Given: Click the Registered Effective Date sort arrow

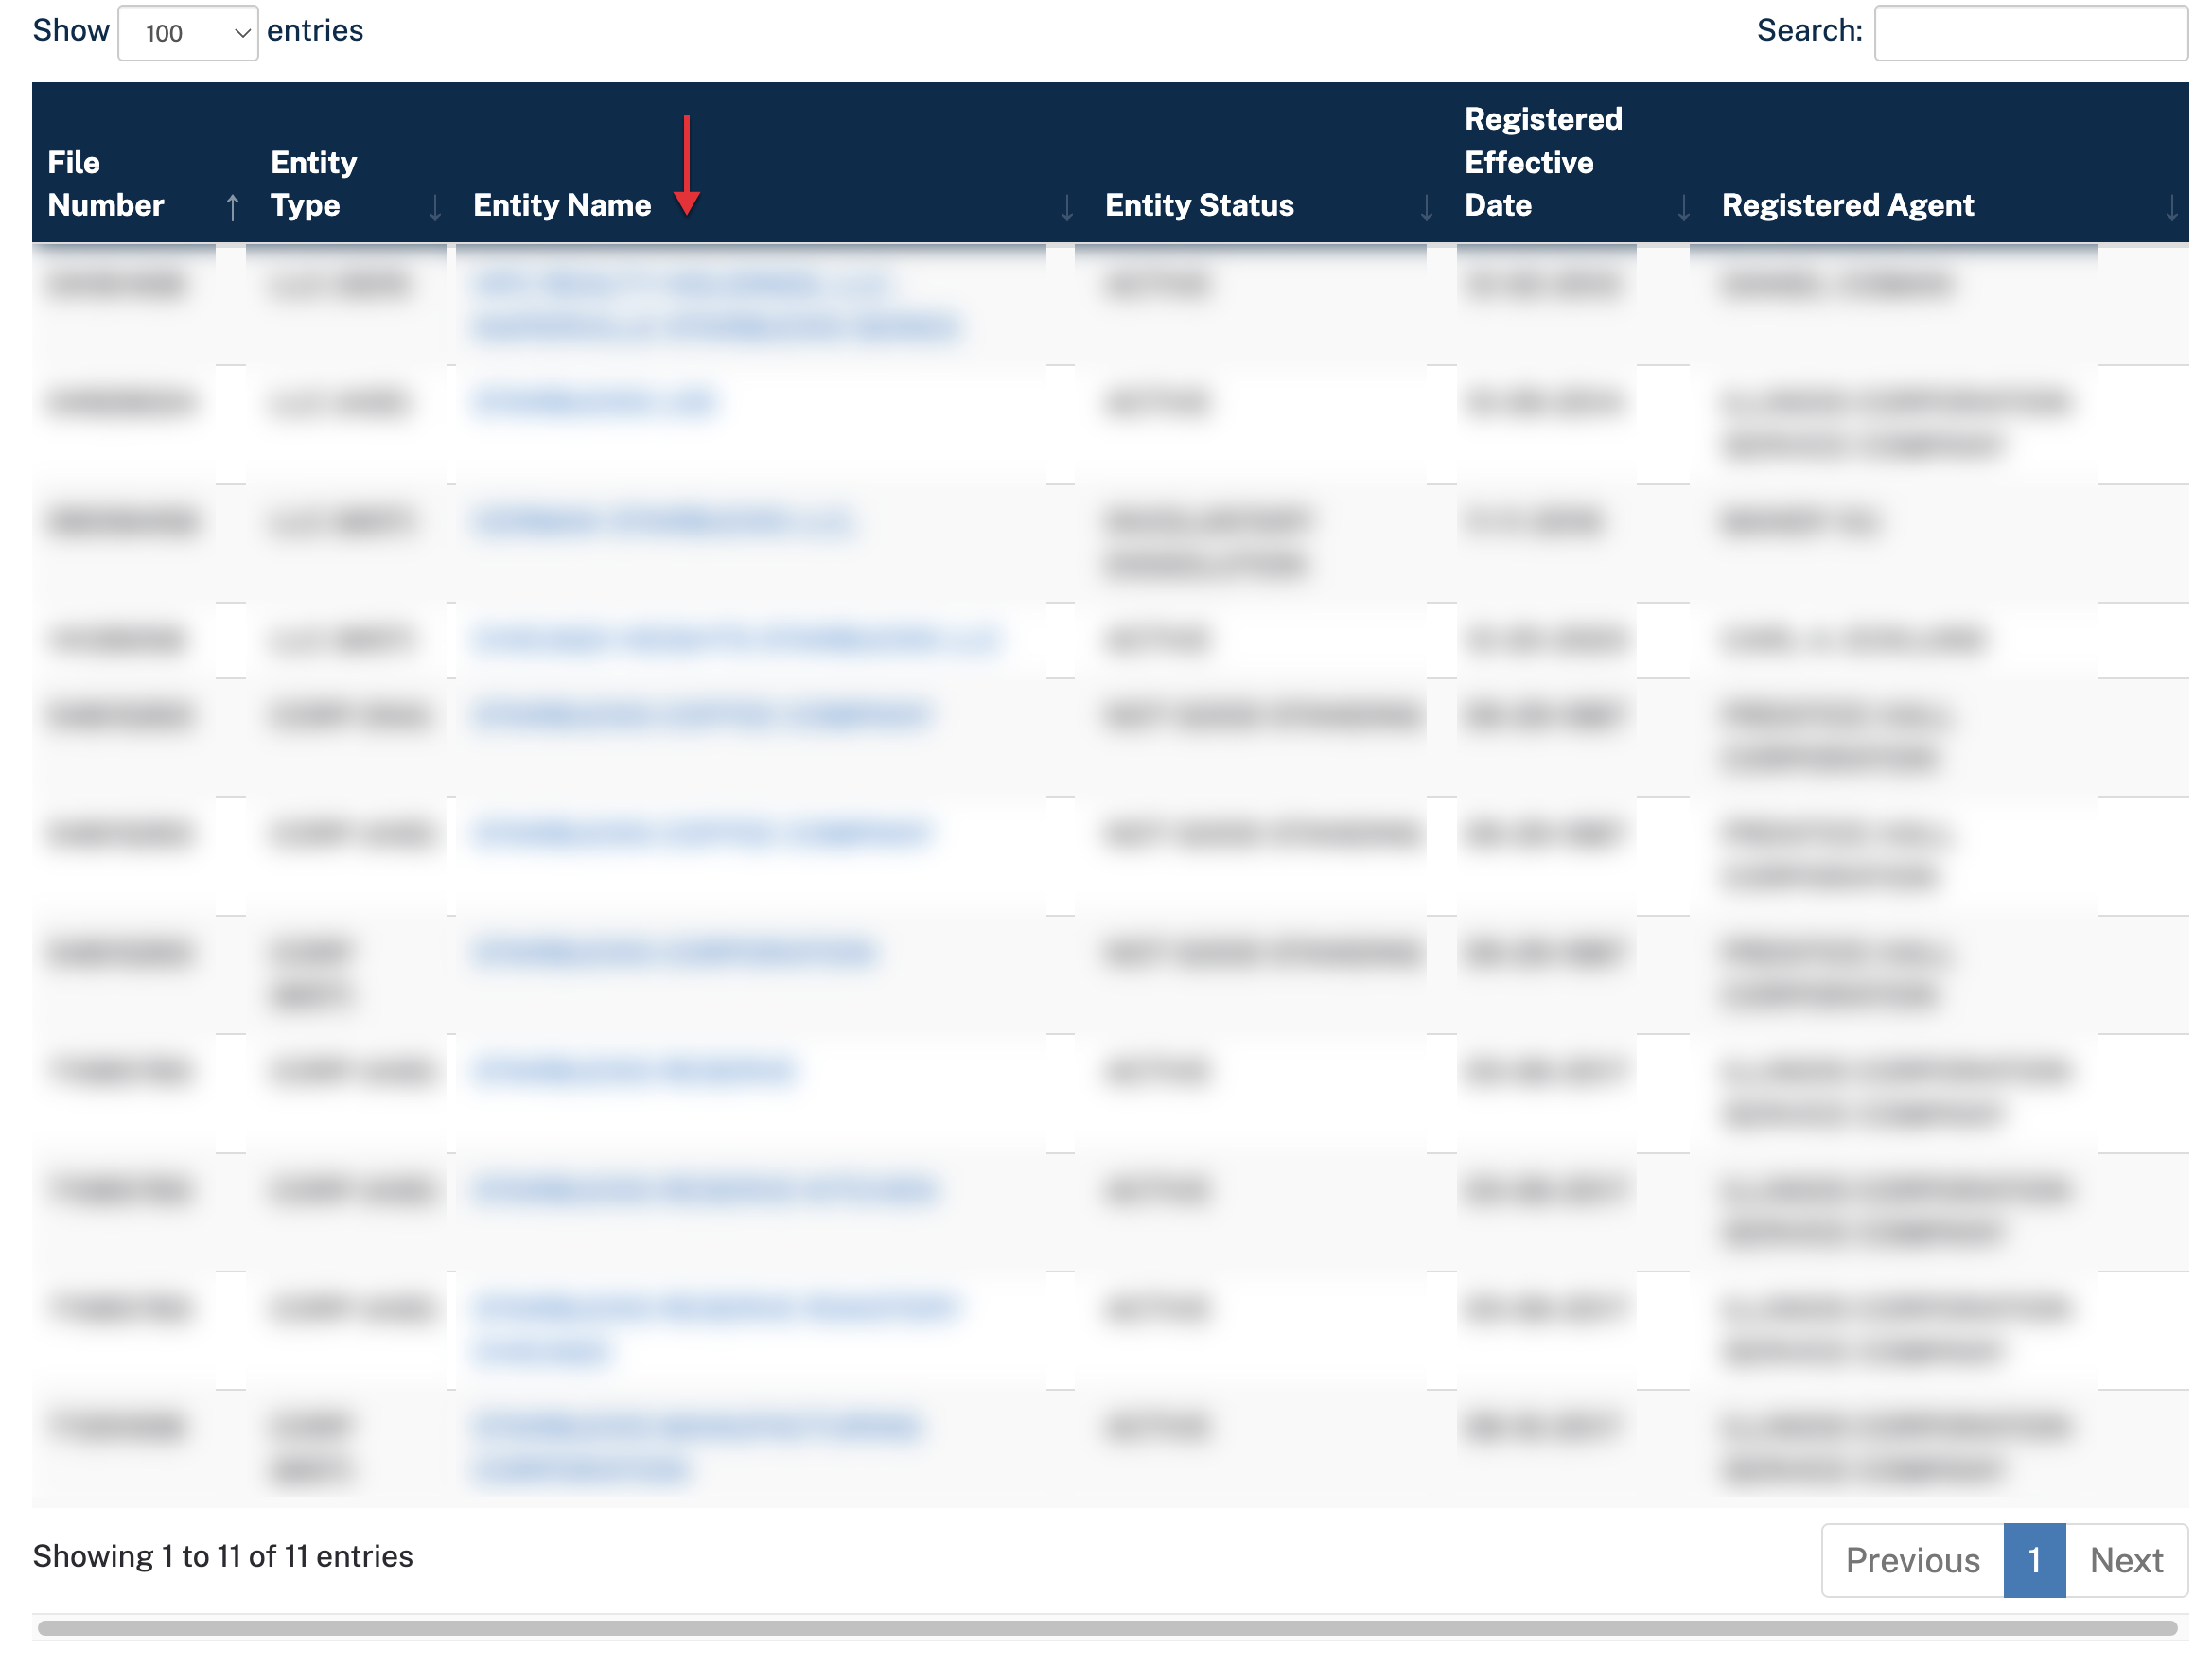Looking at the screenshot, I should tap(1683, 207).
